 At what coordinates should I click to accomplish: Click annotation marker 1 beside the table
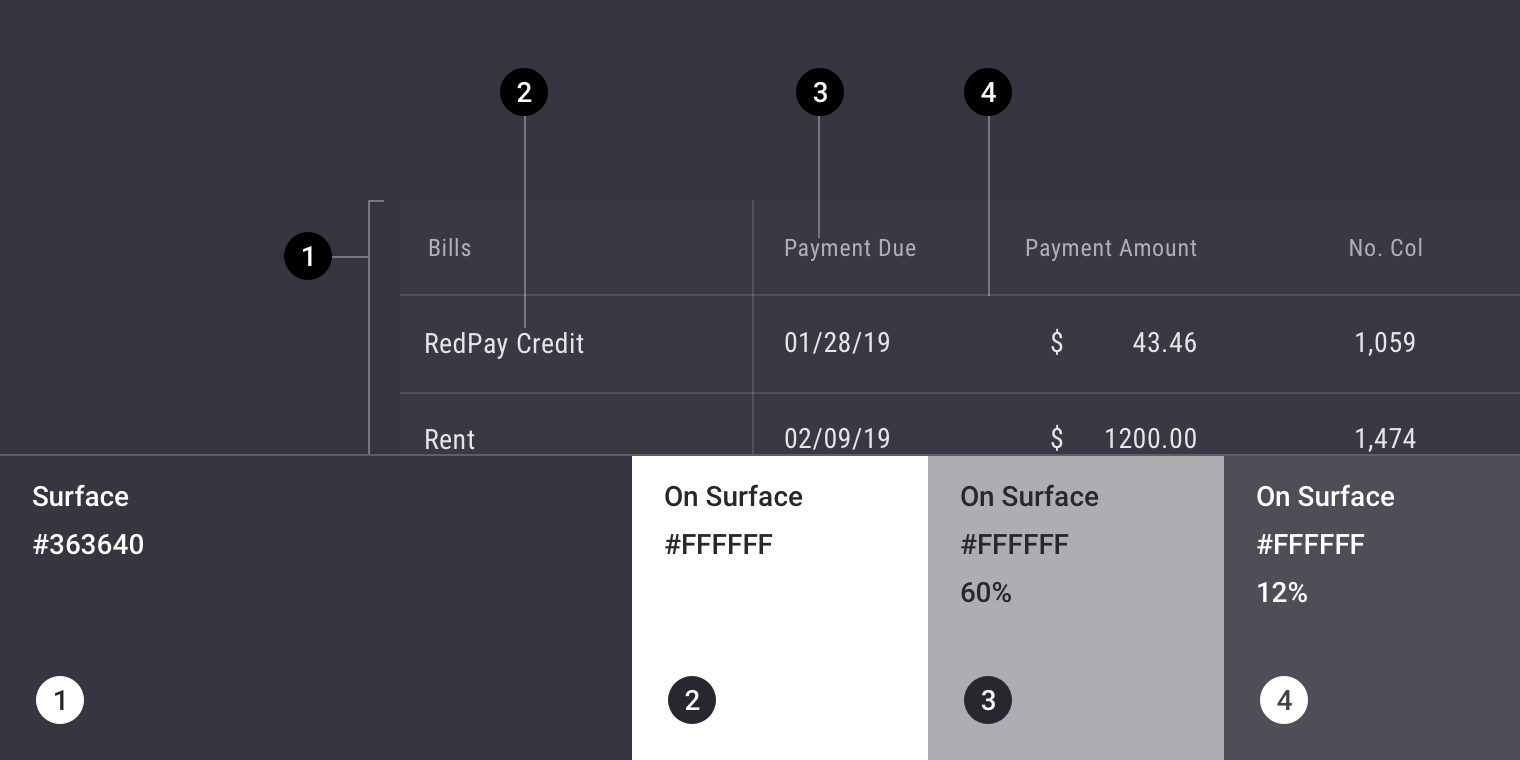coord(308,257)
